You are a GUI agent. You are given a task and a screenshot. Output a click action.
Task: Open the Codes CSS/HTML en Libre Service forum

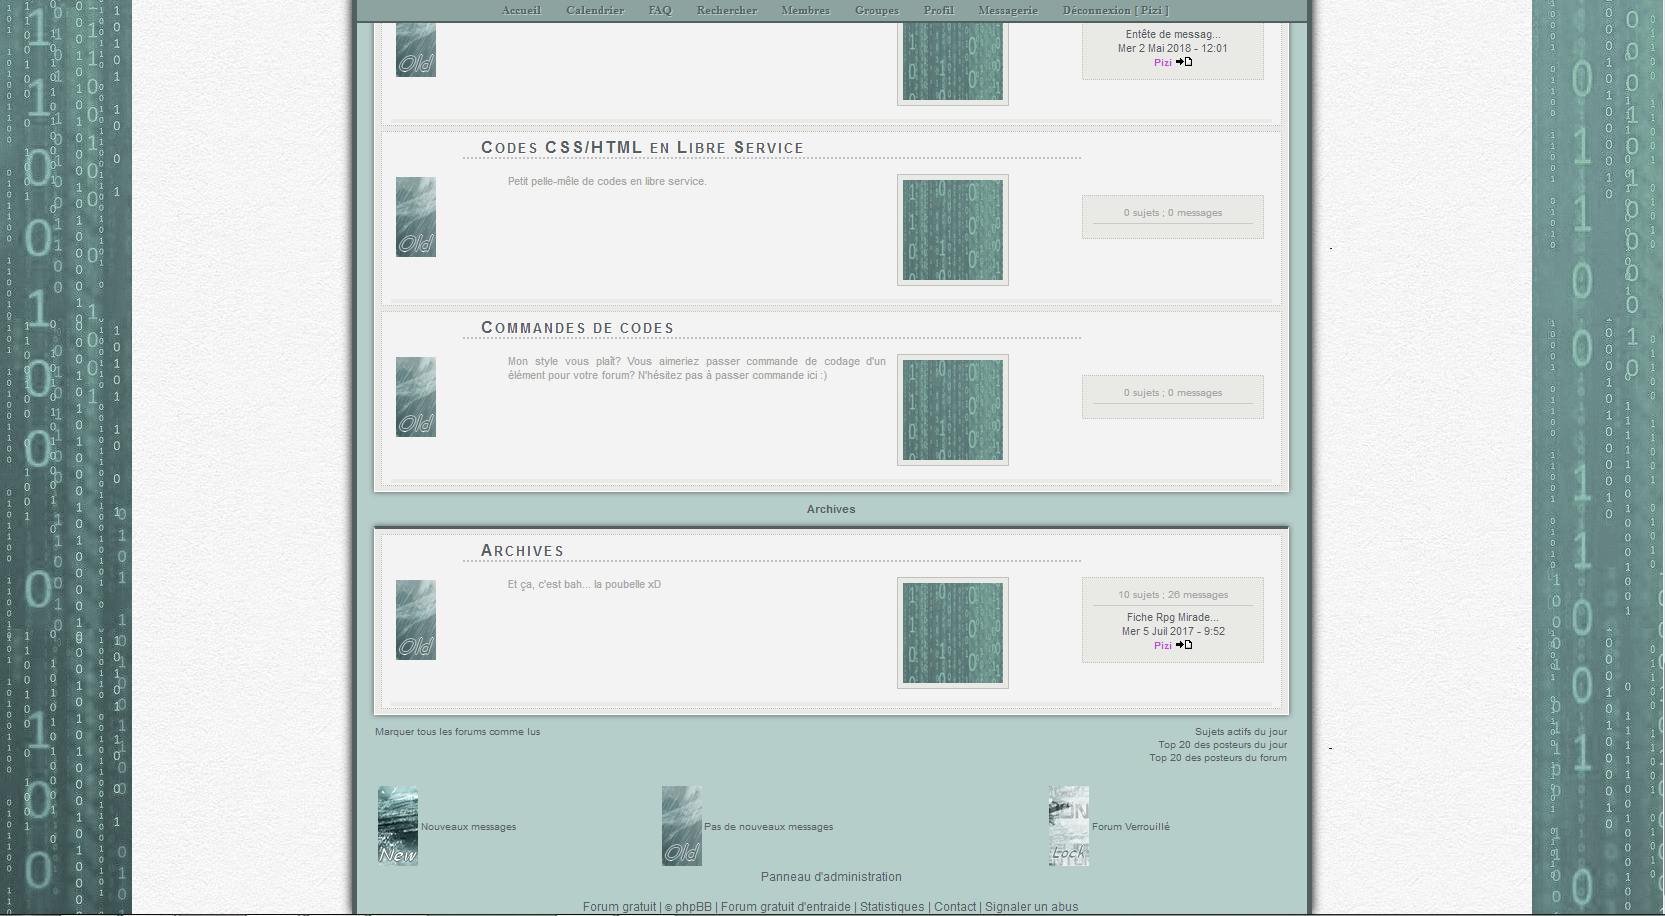point(642,148)
